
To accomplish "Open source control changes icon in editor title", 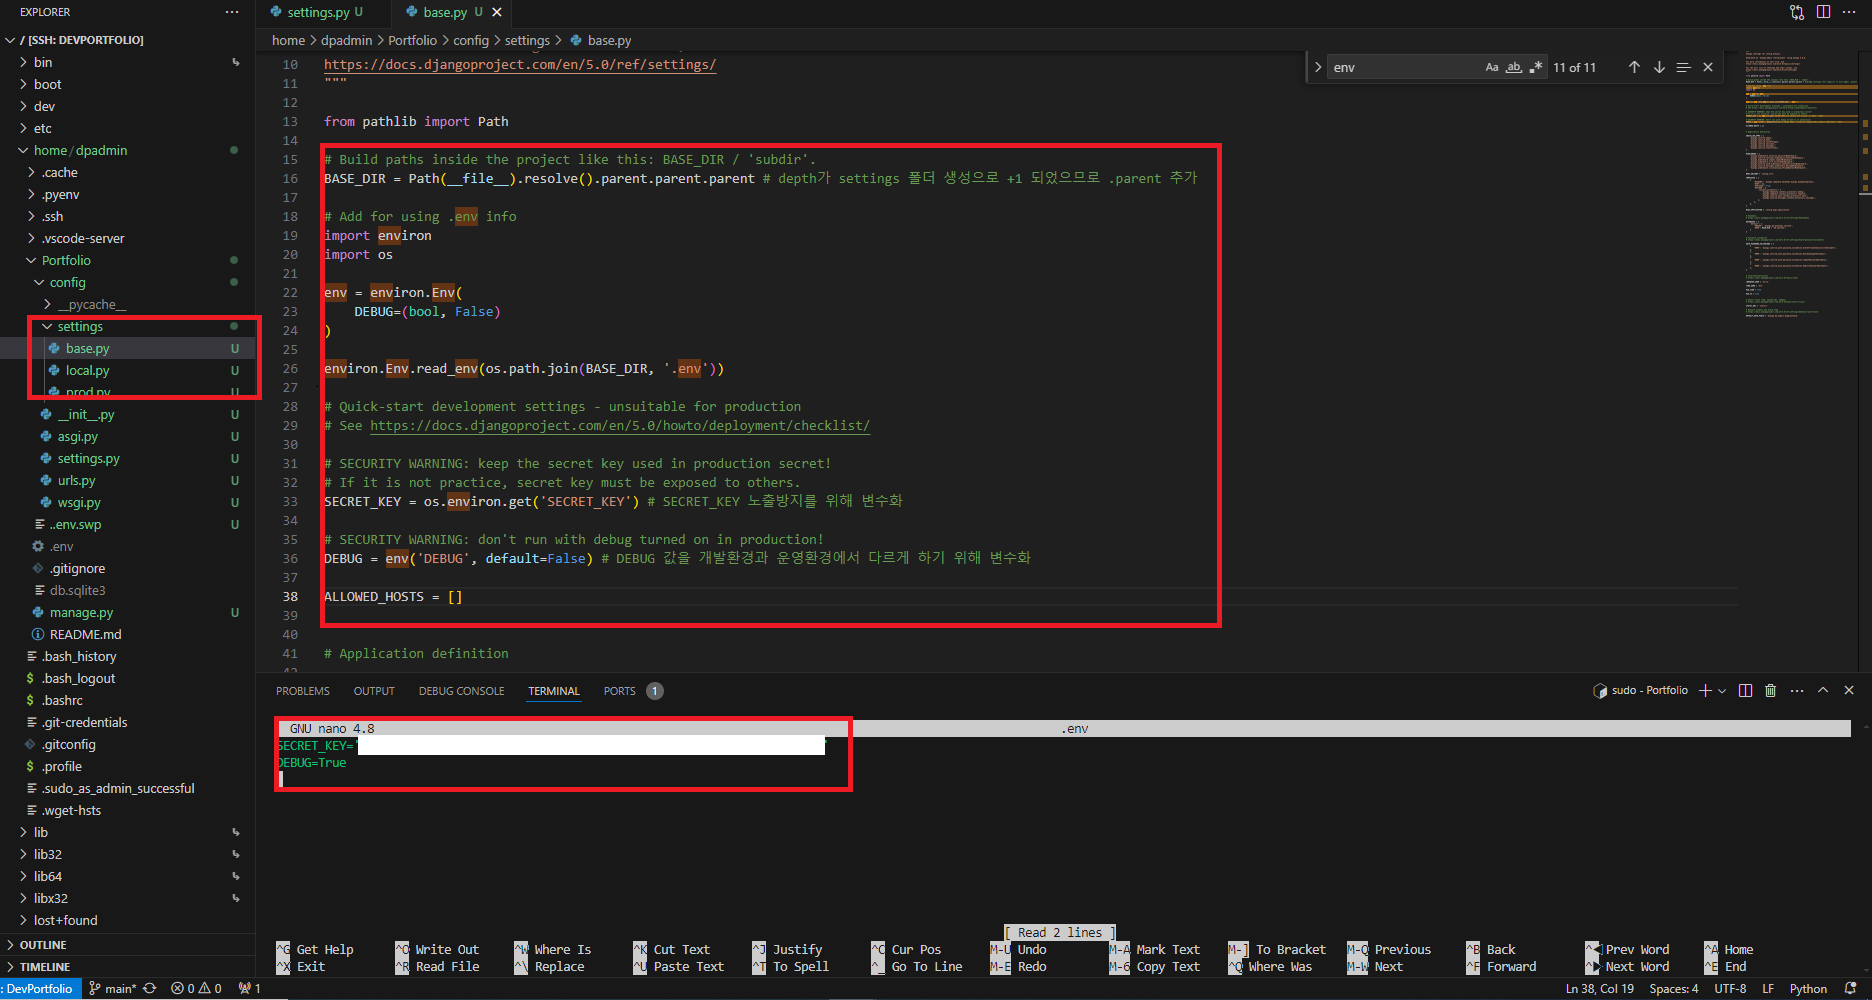I will [1797, 12].
